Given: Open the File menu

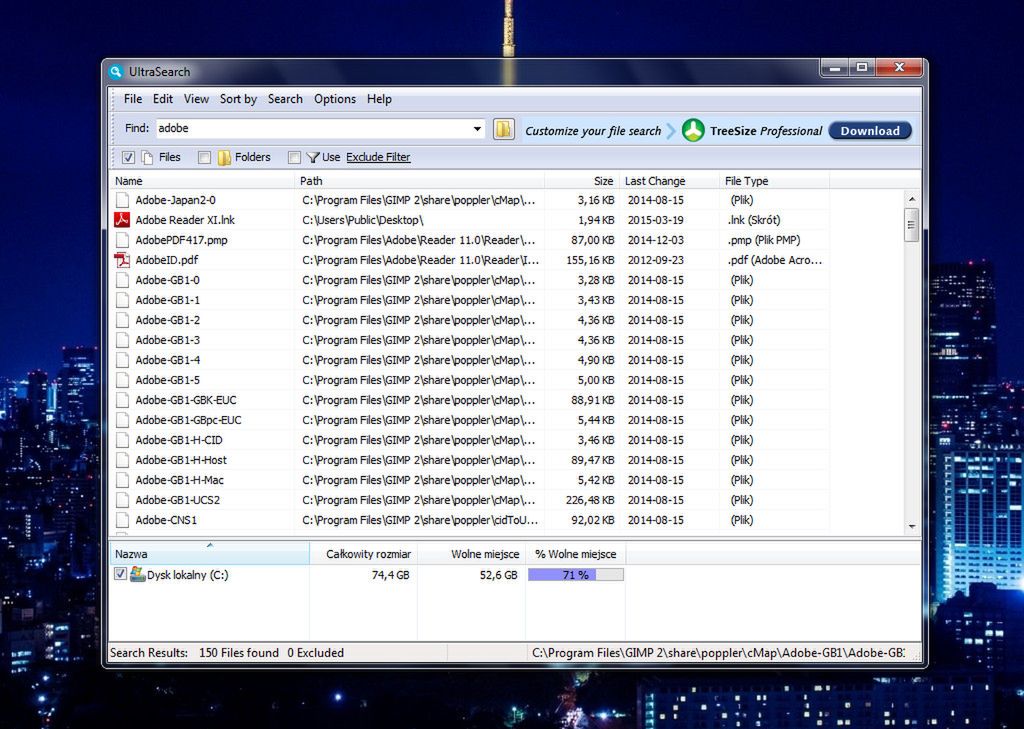Looking at the screenshot, I should [x=133, y=99].
